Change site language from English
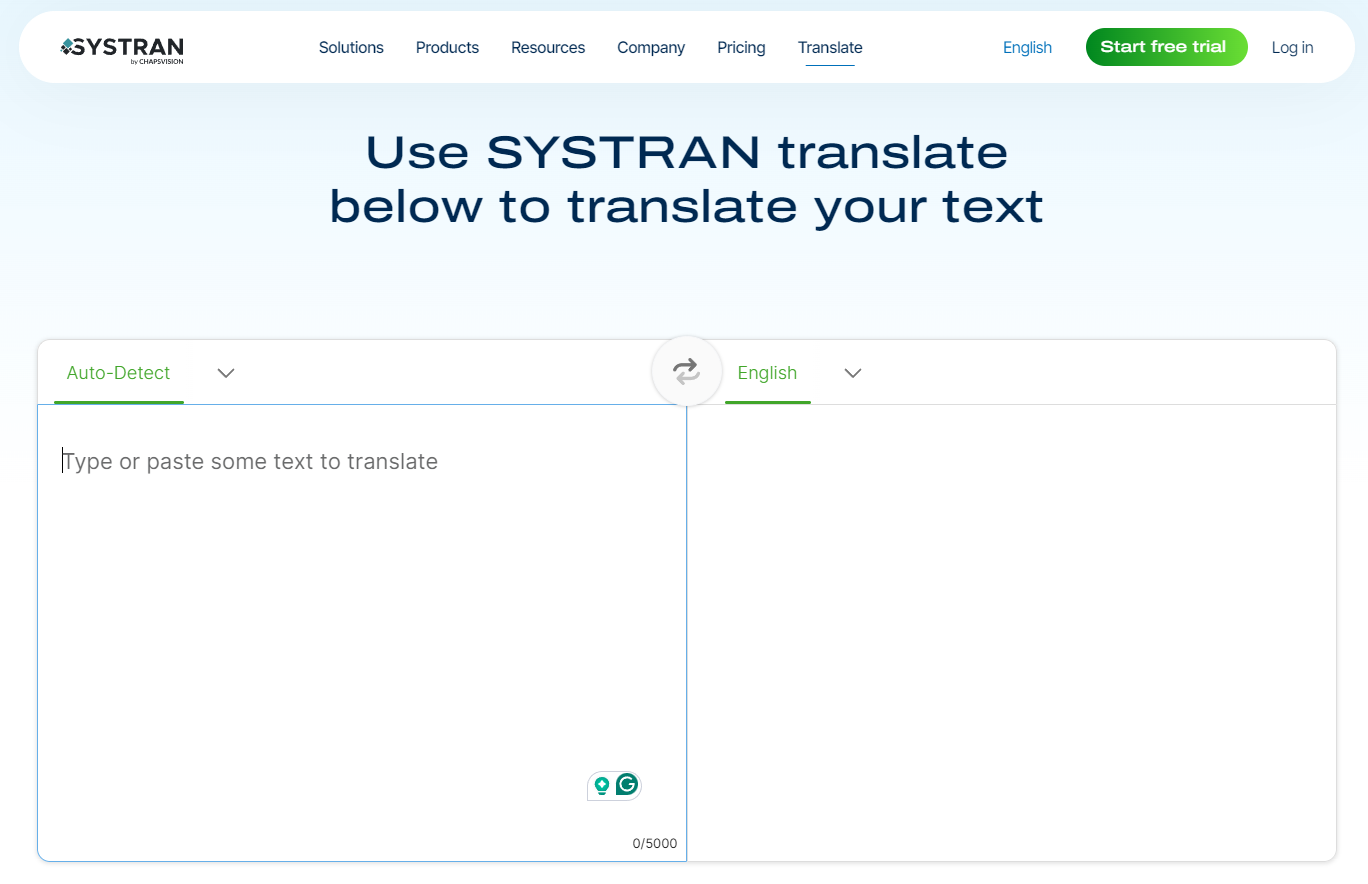1368x884 pixels. coord(1027,48)
